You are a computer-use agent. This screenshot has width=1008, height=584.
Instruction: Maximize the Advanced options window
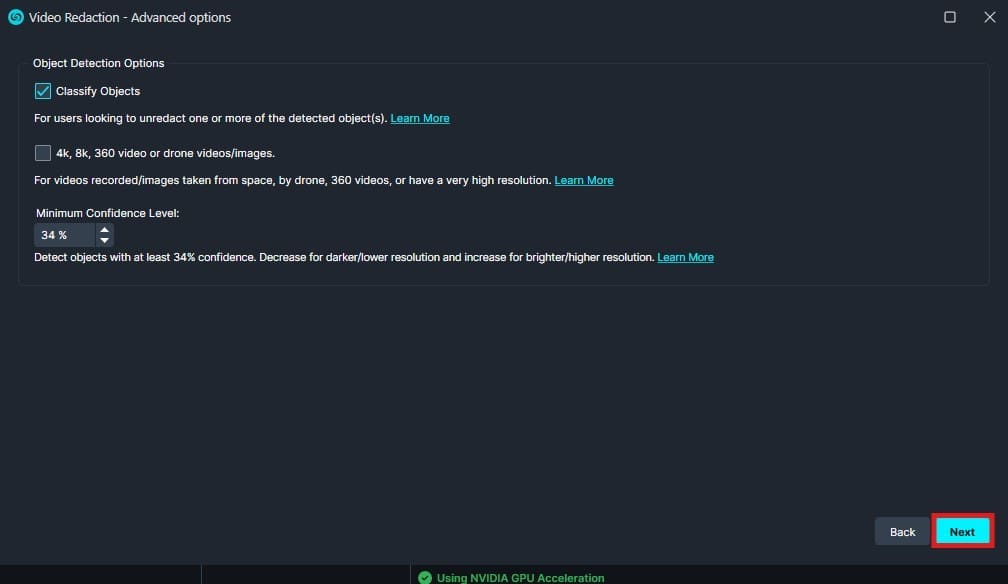click(x=950, y=17)
